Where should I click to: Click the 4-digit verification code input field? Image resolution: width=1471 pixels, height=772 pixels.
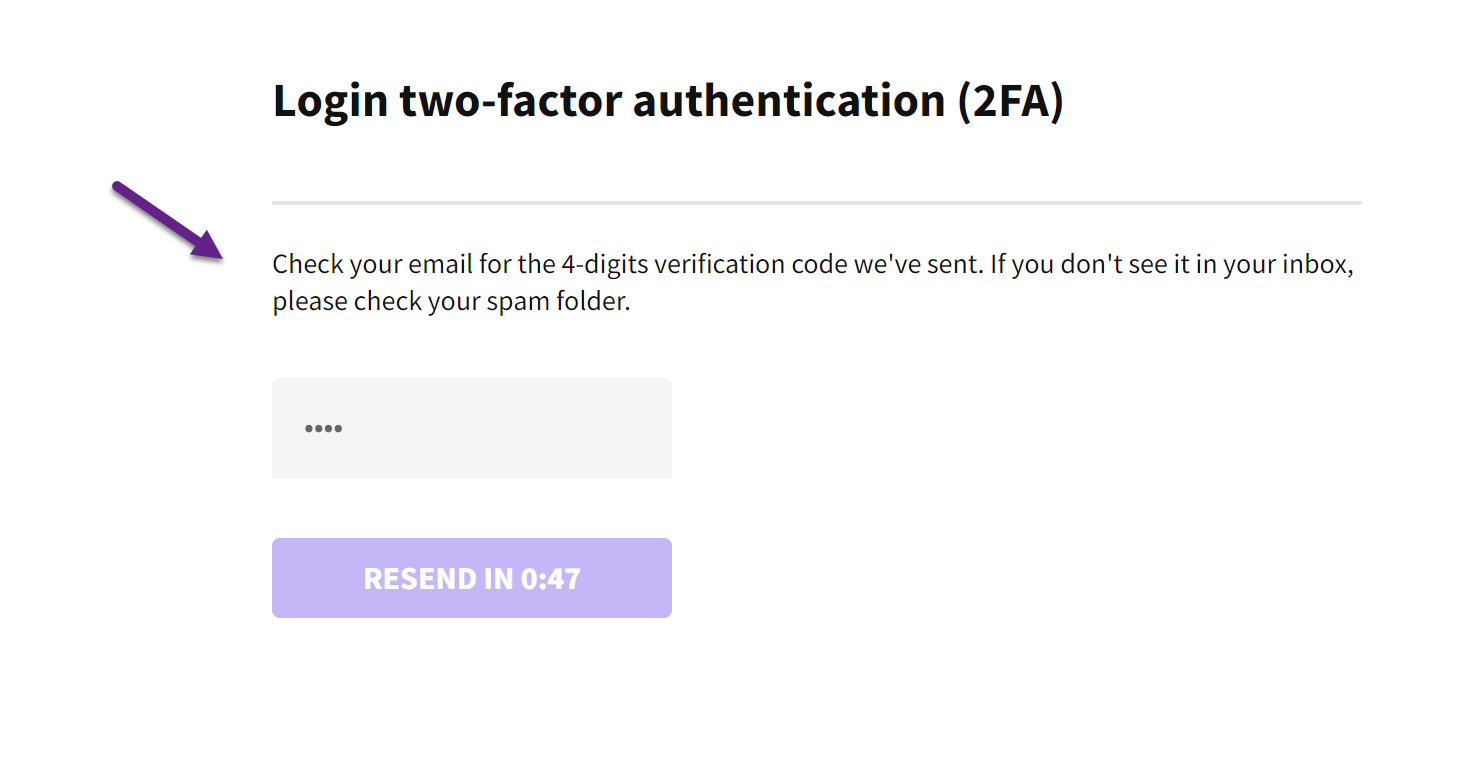[x=471, y=428]
